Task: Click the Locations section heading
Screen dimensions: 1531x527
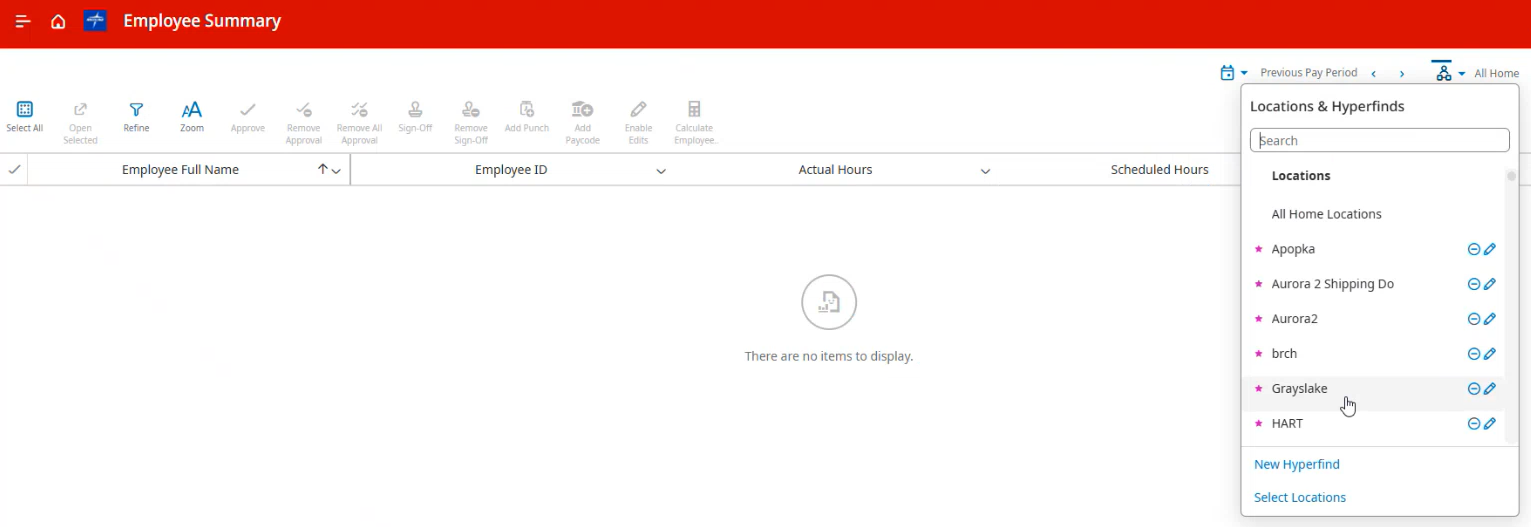Action: (x=1300, y=176)
